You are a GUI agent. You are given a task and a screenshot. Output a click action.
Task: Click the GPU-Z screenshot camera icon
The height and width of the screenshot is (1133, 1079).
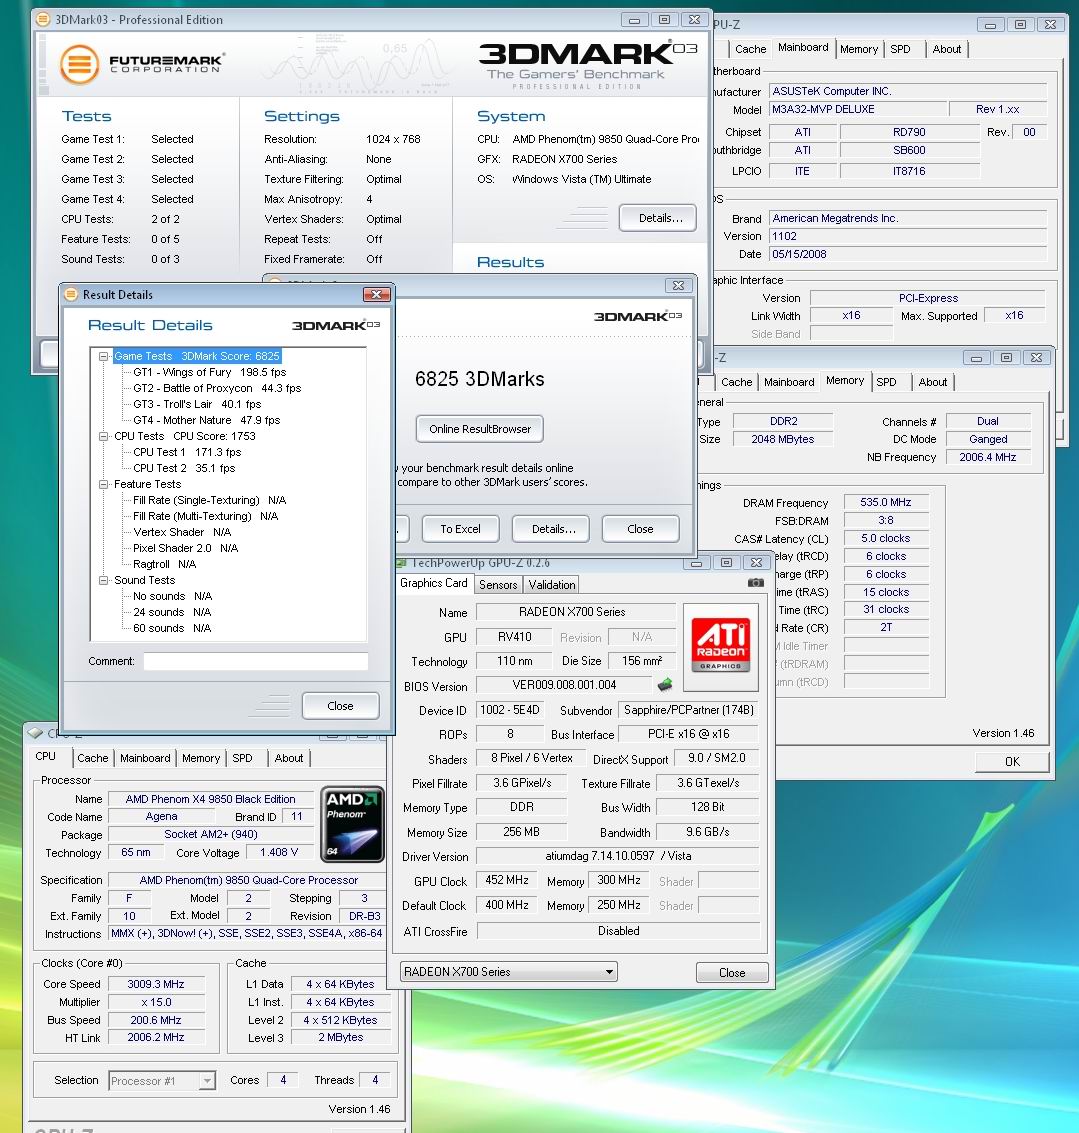pos(755,582)
